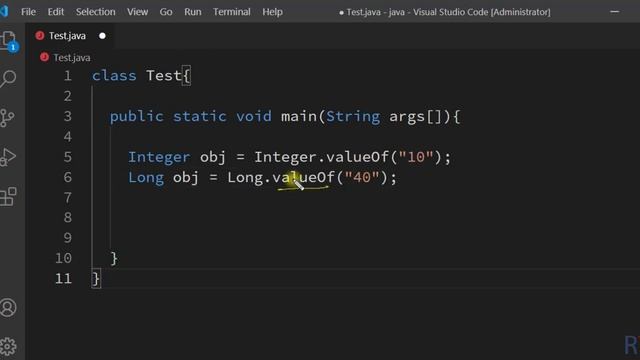Click the 'void' keyword on line 3
Screen dimensions: 640x360
253,117
